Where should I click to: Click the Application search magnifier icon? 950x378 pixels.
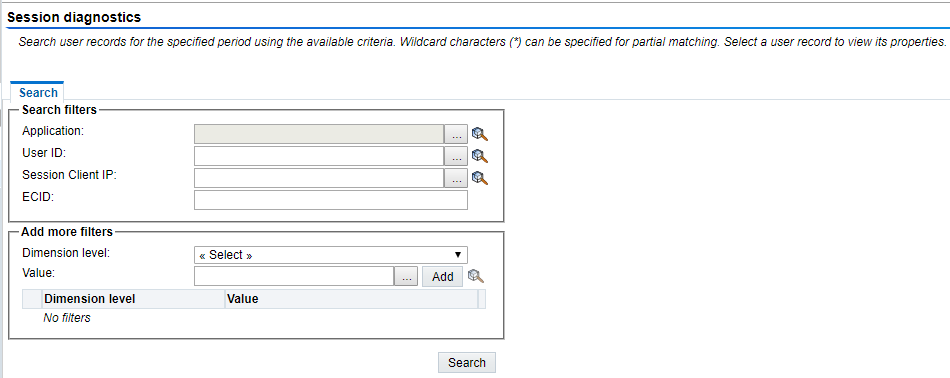click(x=480, y=134)
